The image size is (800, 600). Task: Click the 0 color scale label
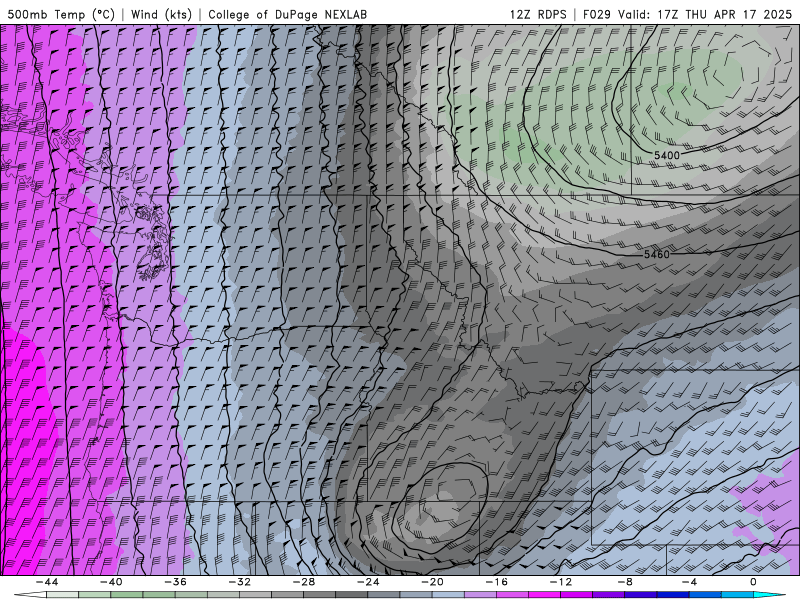pyautogui.click(x=754, y=582)
